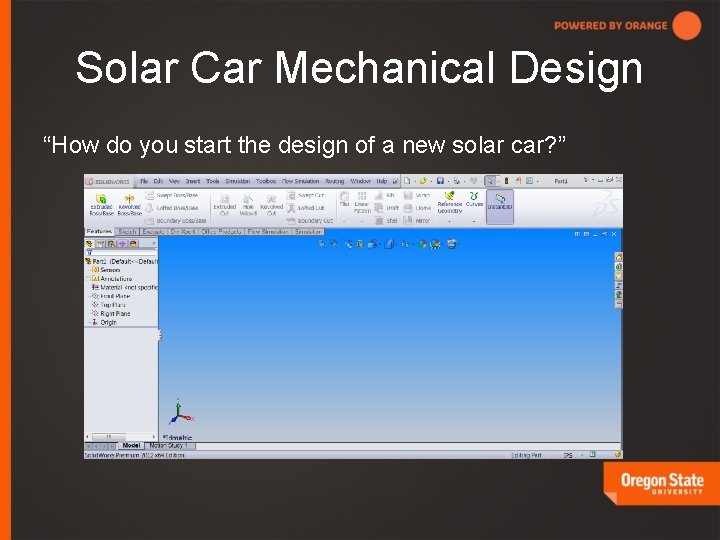This screenshot has height=540, width=720.
Task: Click the Save disk icon
Action: click(x=440, y=181)
